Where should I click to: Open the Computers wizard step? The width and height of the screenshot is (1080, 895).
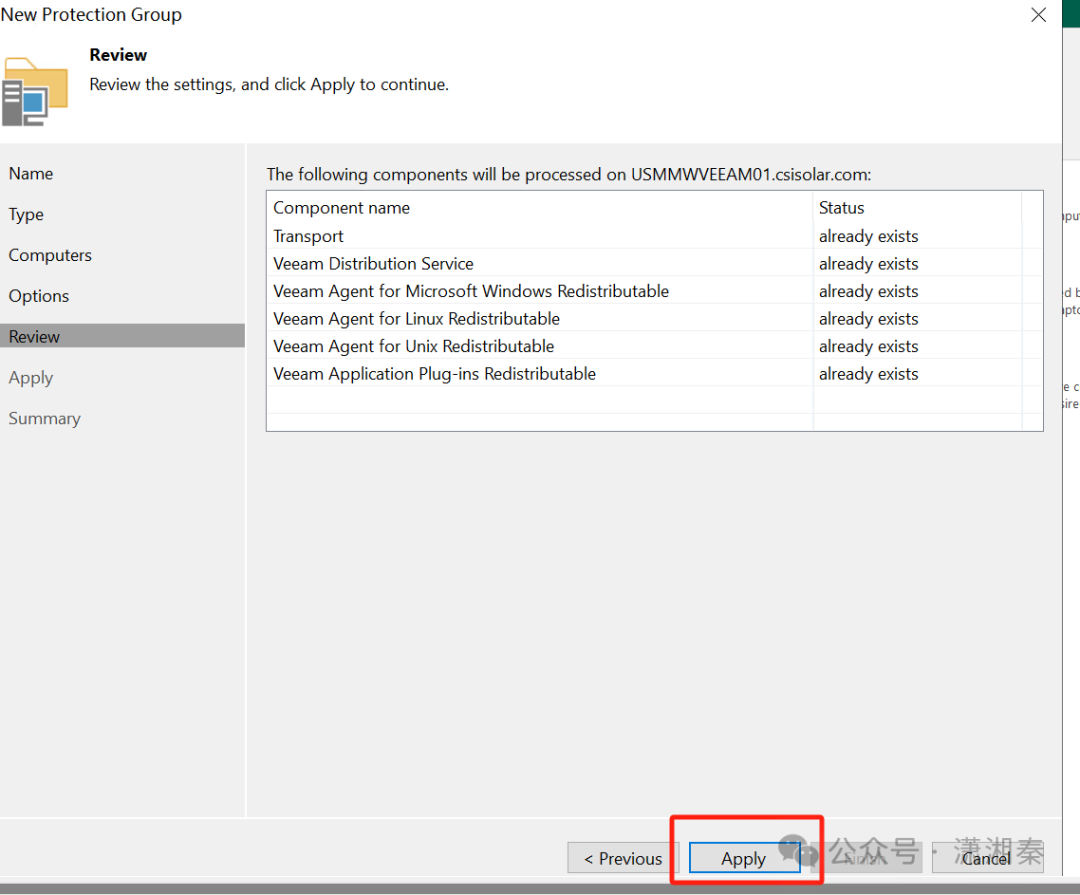pyautogui.click(x=50, y=255)
